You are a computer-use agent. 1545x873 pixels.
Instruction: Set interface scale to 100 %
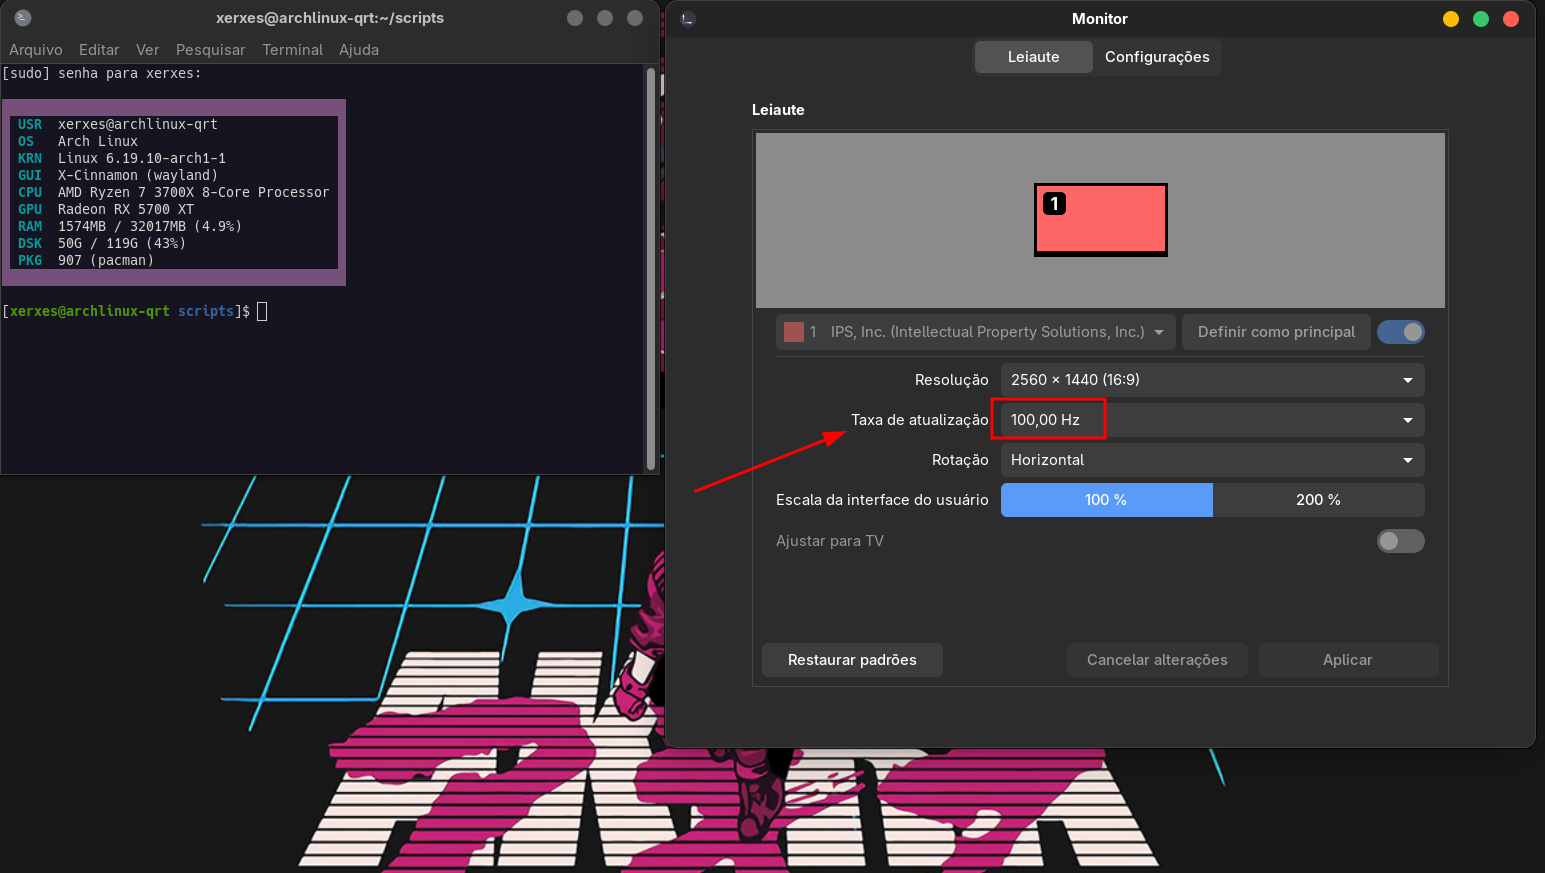pos(1106,500)
